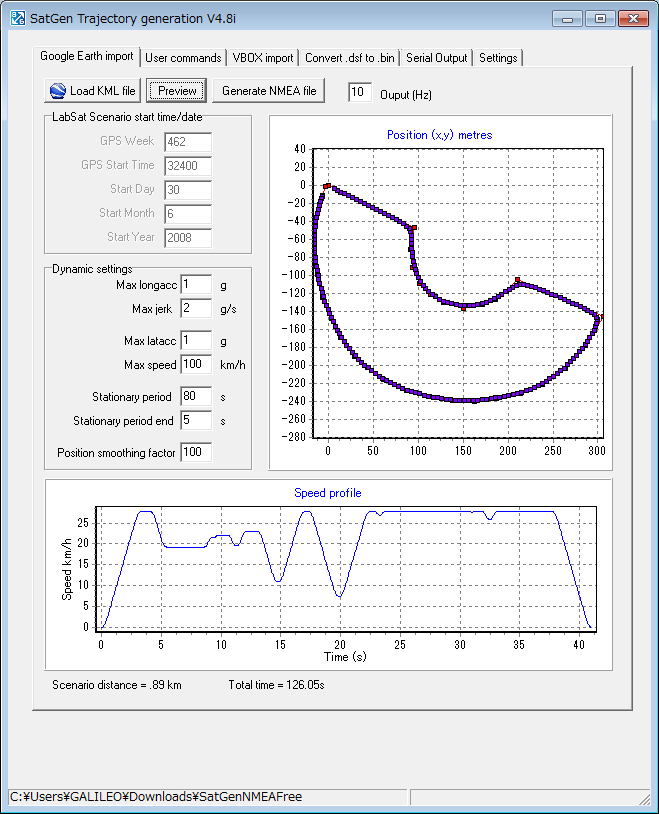Switch to Convert .dsf to .bin tab
The image size is (659, 814).
tap(349, 58)
